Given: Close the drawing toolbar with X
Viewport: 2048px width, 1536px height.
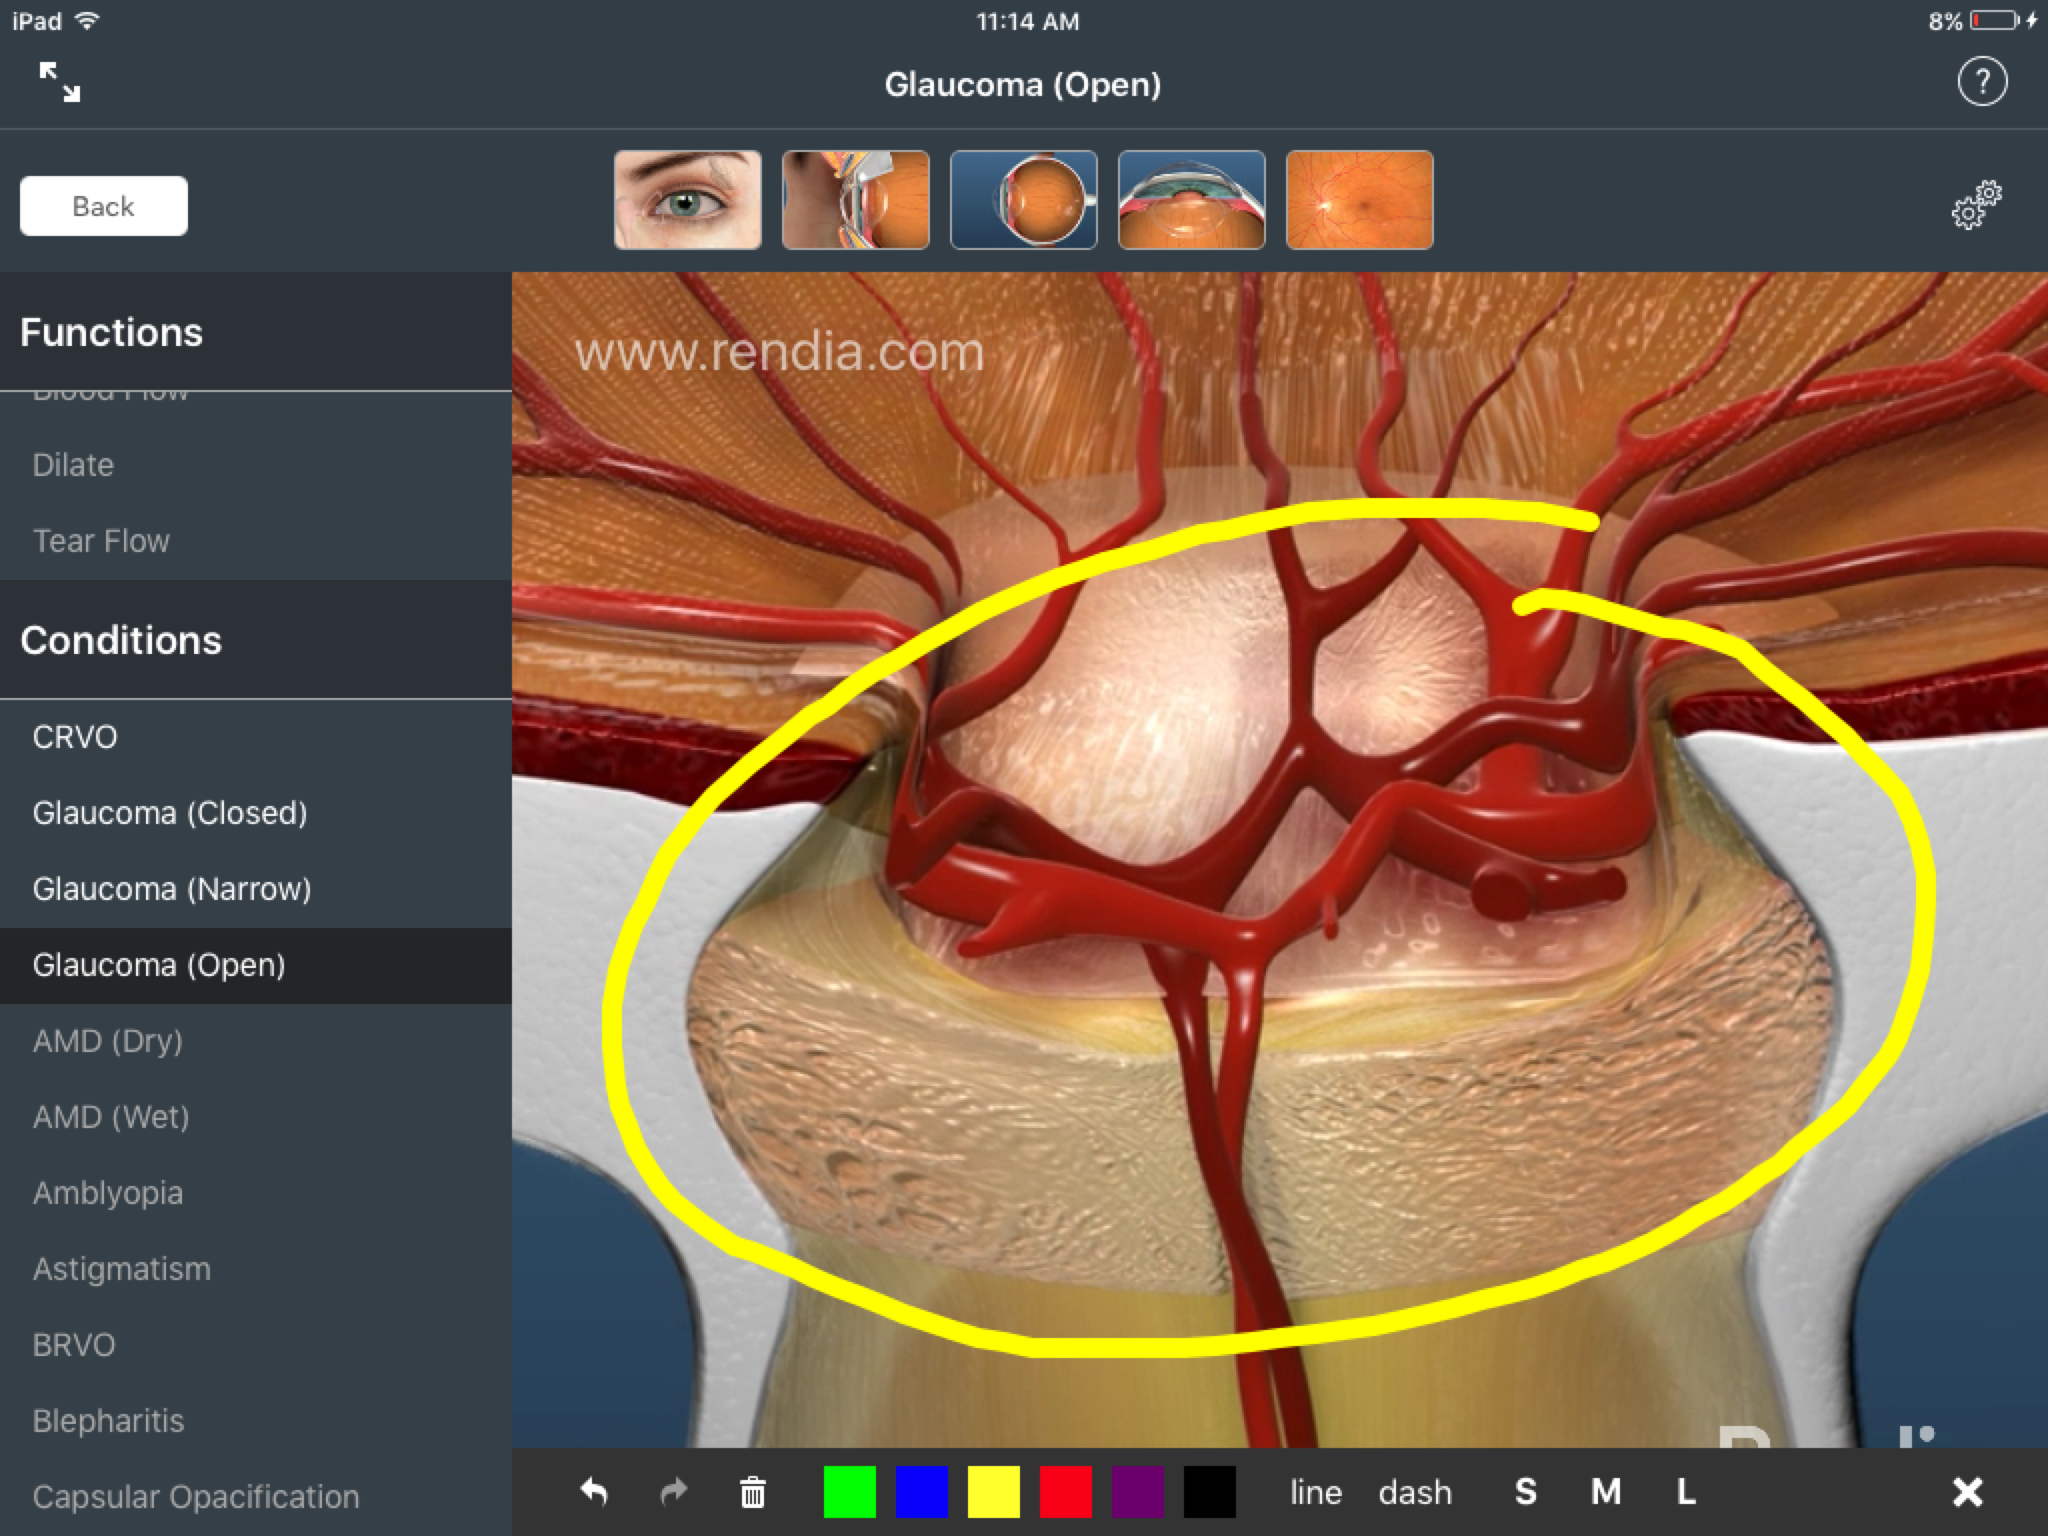Looking at the screenshot, I should (1967, 1492).
